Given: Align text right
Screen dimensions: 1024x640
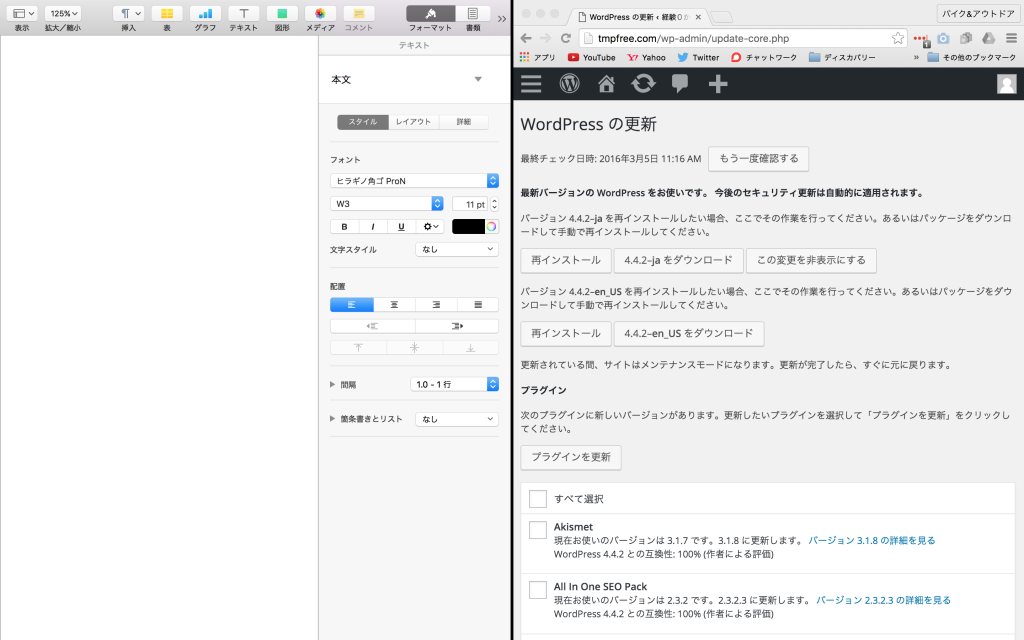Looking at the screenshot, I should click(436, 304).
